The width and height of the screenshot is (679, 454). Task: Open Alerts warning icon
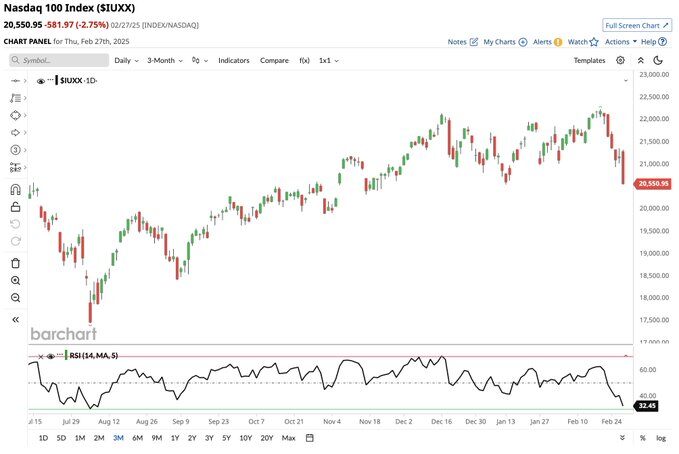(558, 42)
